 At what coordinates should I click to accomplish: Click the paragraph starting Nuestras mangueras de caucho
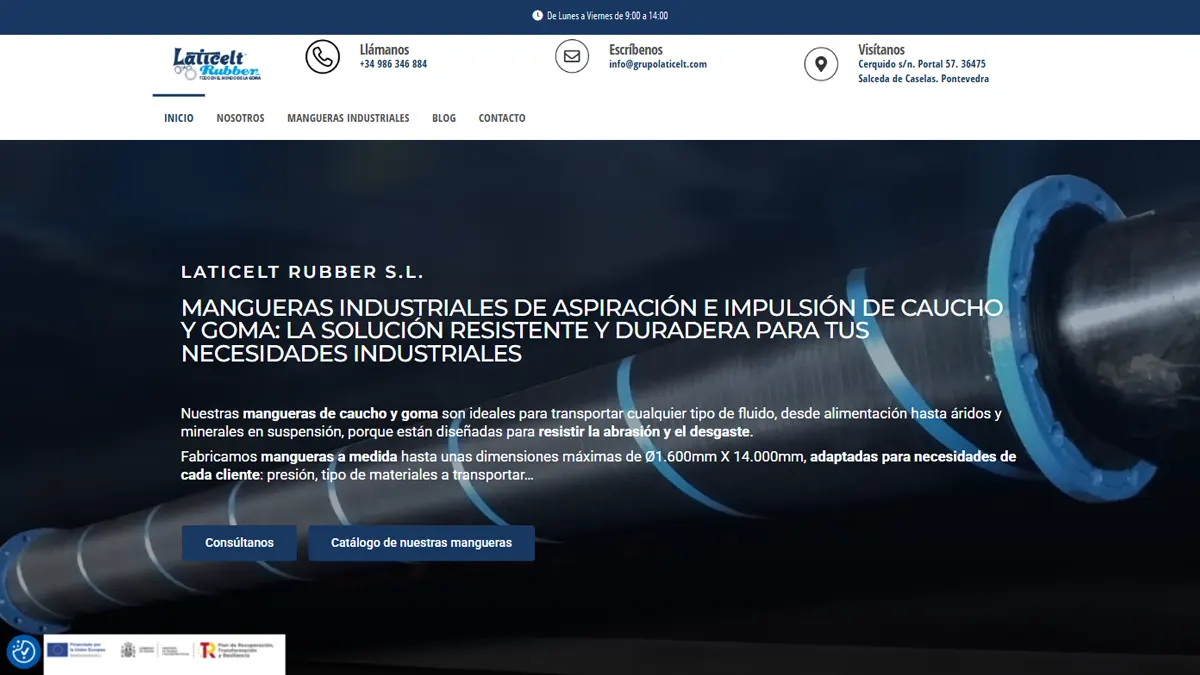tap(591, 423)
